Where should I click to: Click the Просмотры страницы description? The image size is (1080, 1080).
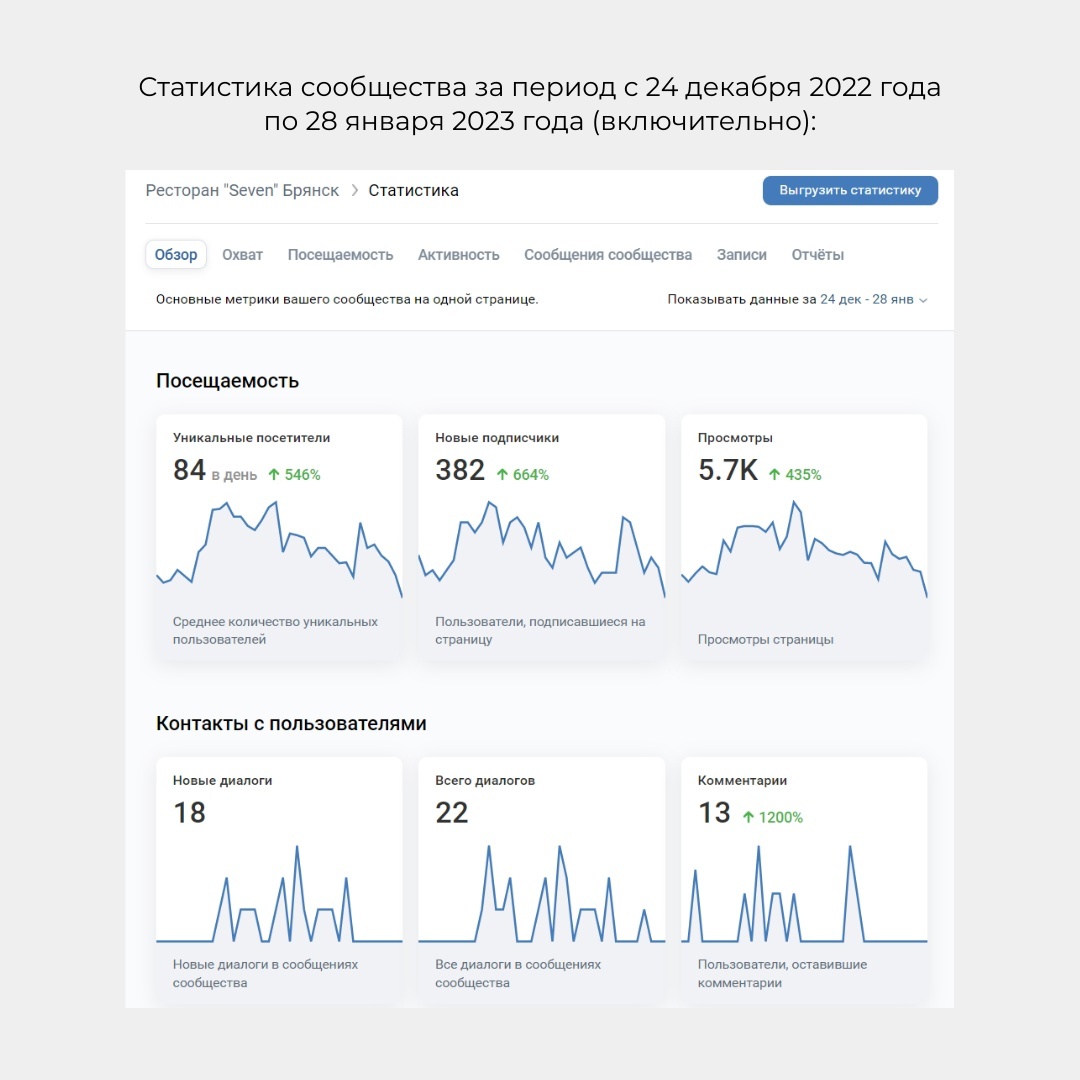pos(765,639)
